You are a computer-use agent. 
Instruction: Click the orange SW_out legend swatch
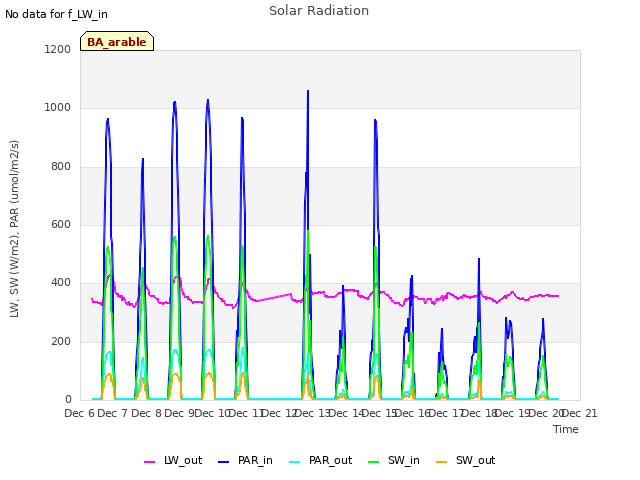tap(442, 462)
